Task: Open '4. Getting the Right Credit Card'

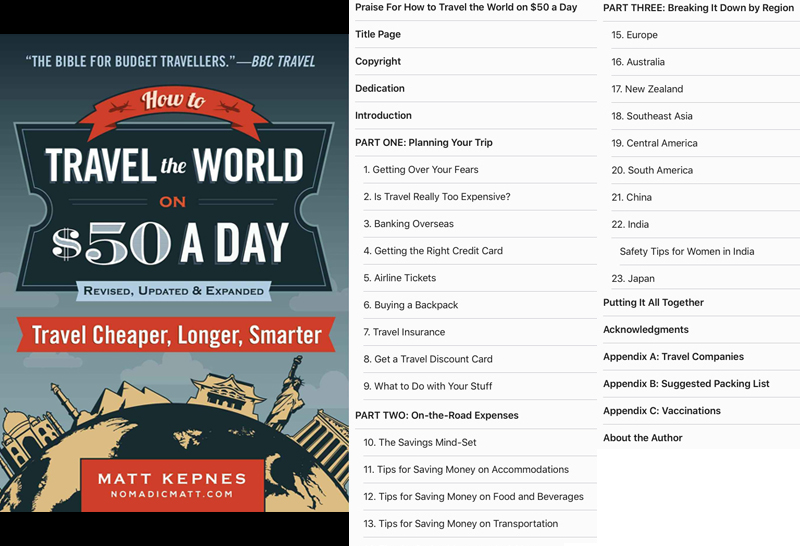Action: pos(480,251)
